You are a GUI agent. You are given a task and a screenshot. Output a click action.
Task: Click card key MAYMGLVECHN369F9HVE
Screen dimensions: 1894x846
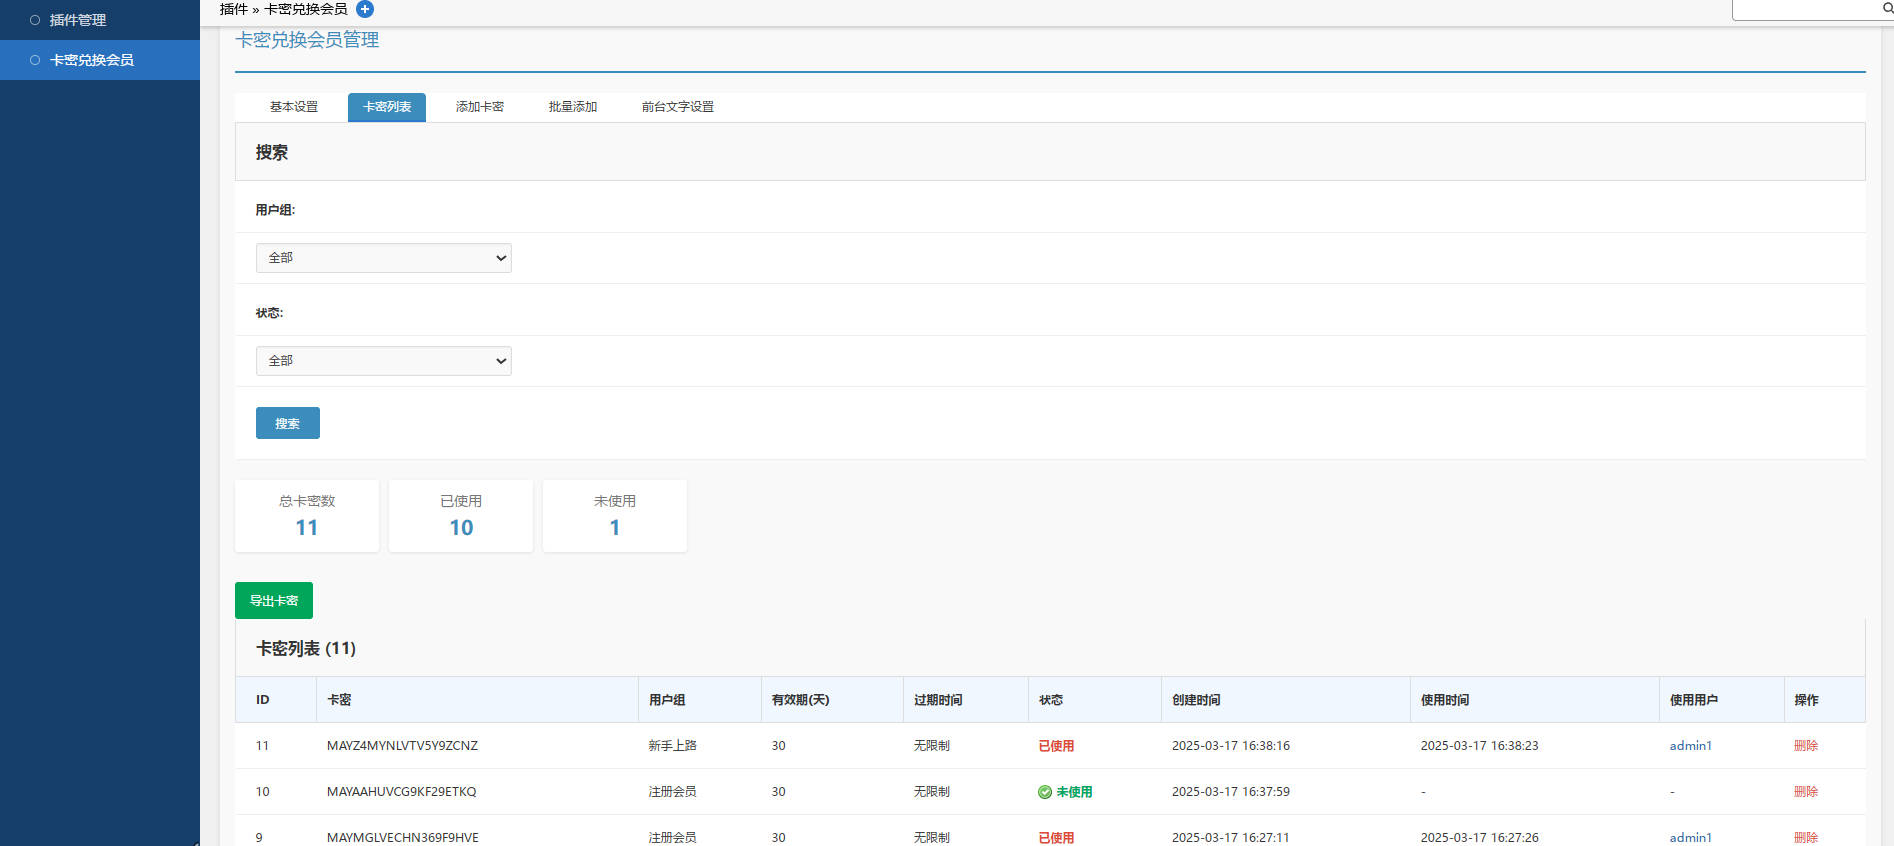point(403,838)
